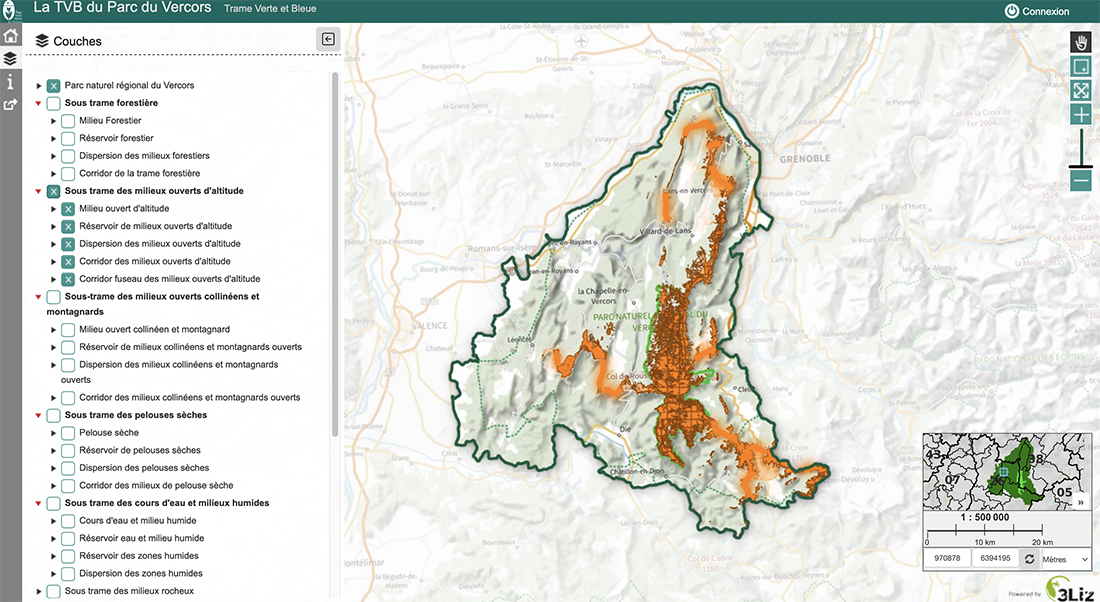
Task: Disable Milieu ouvert d'altitude layer
Action: click(x=66, y=208)
